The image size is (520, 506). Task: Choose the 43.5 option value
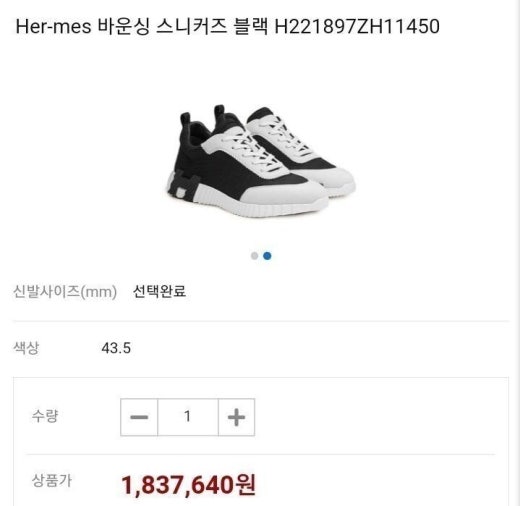click(x=116, y=348)
